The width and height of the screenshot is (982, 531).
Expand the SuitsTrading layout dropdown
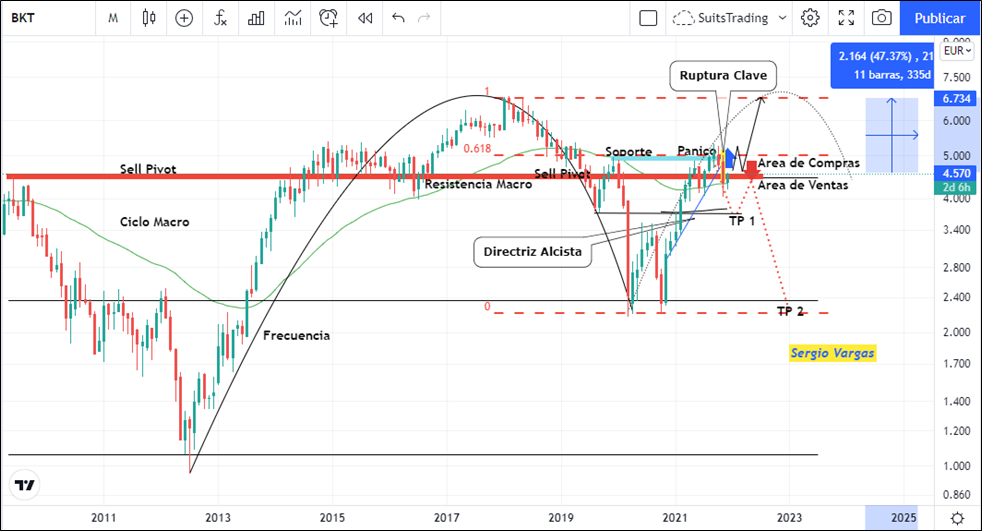(782, 18)
